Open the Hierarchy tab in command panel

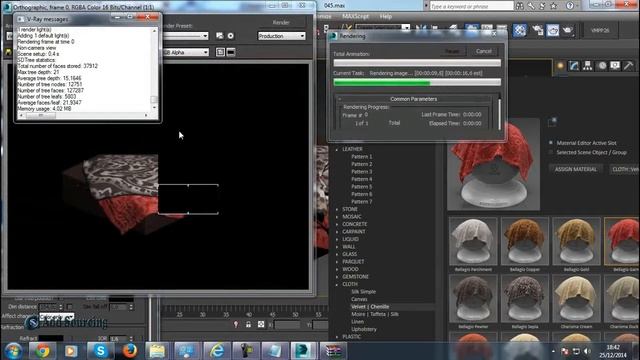(588, 66)
